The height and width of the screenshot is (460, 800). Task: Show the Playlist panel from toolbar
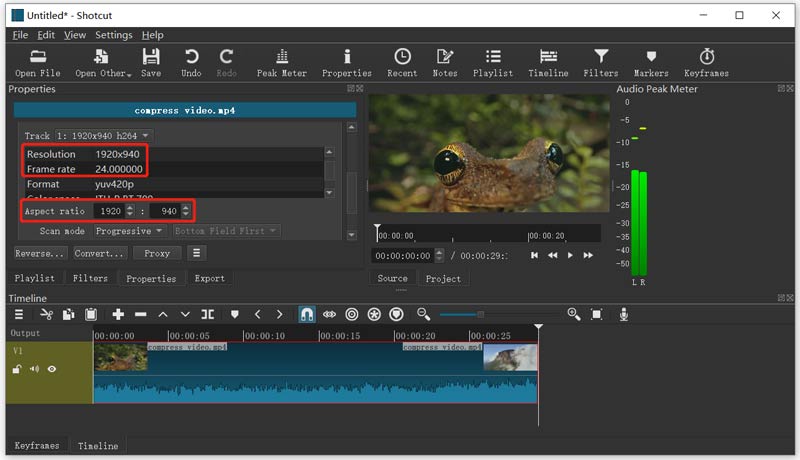click(493, 63)
